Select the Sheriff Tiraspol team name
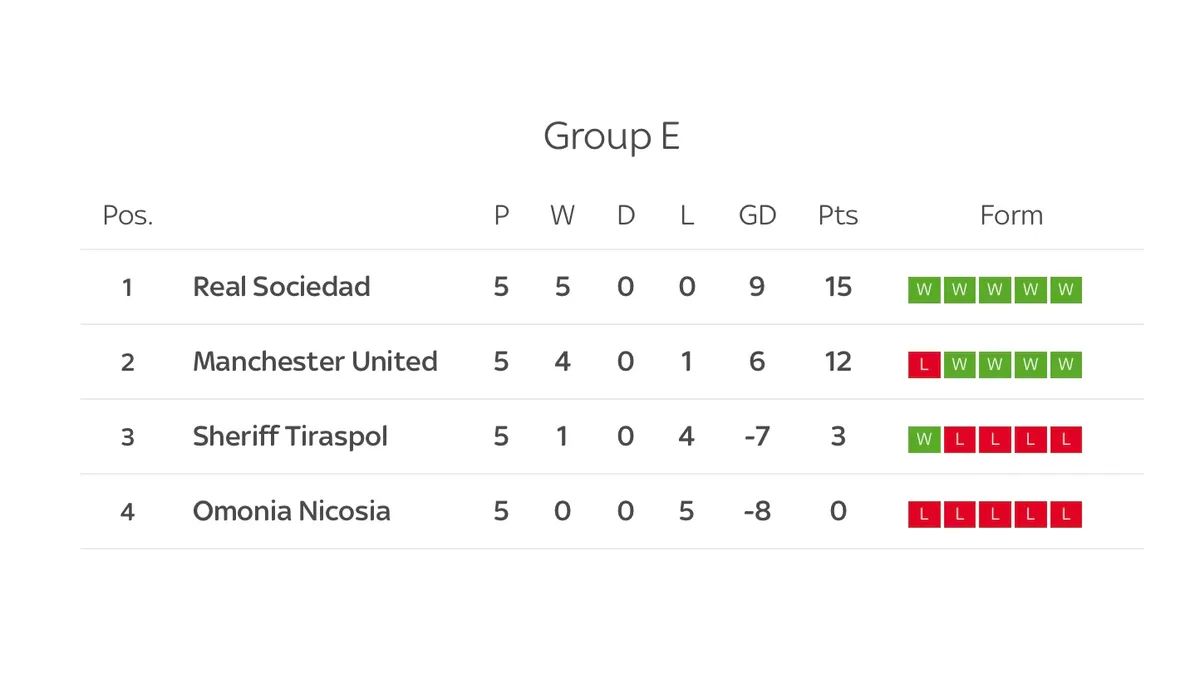The image size is (1200, 675). point(290,437)
